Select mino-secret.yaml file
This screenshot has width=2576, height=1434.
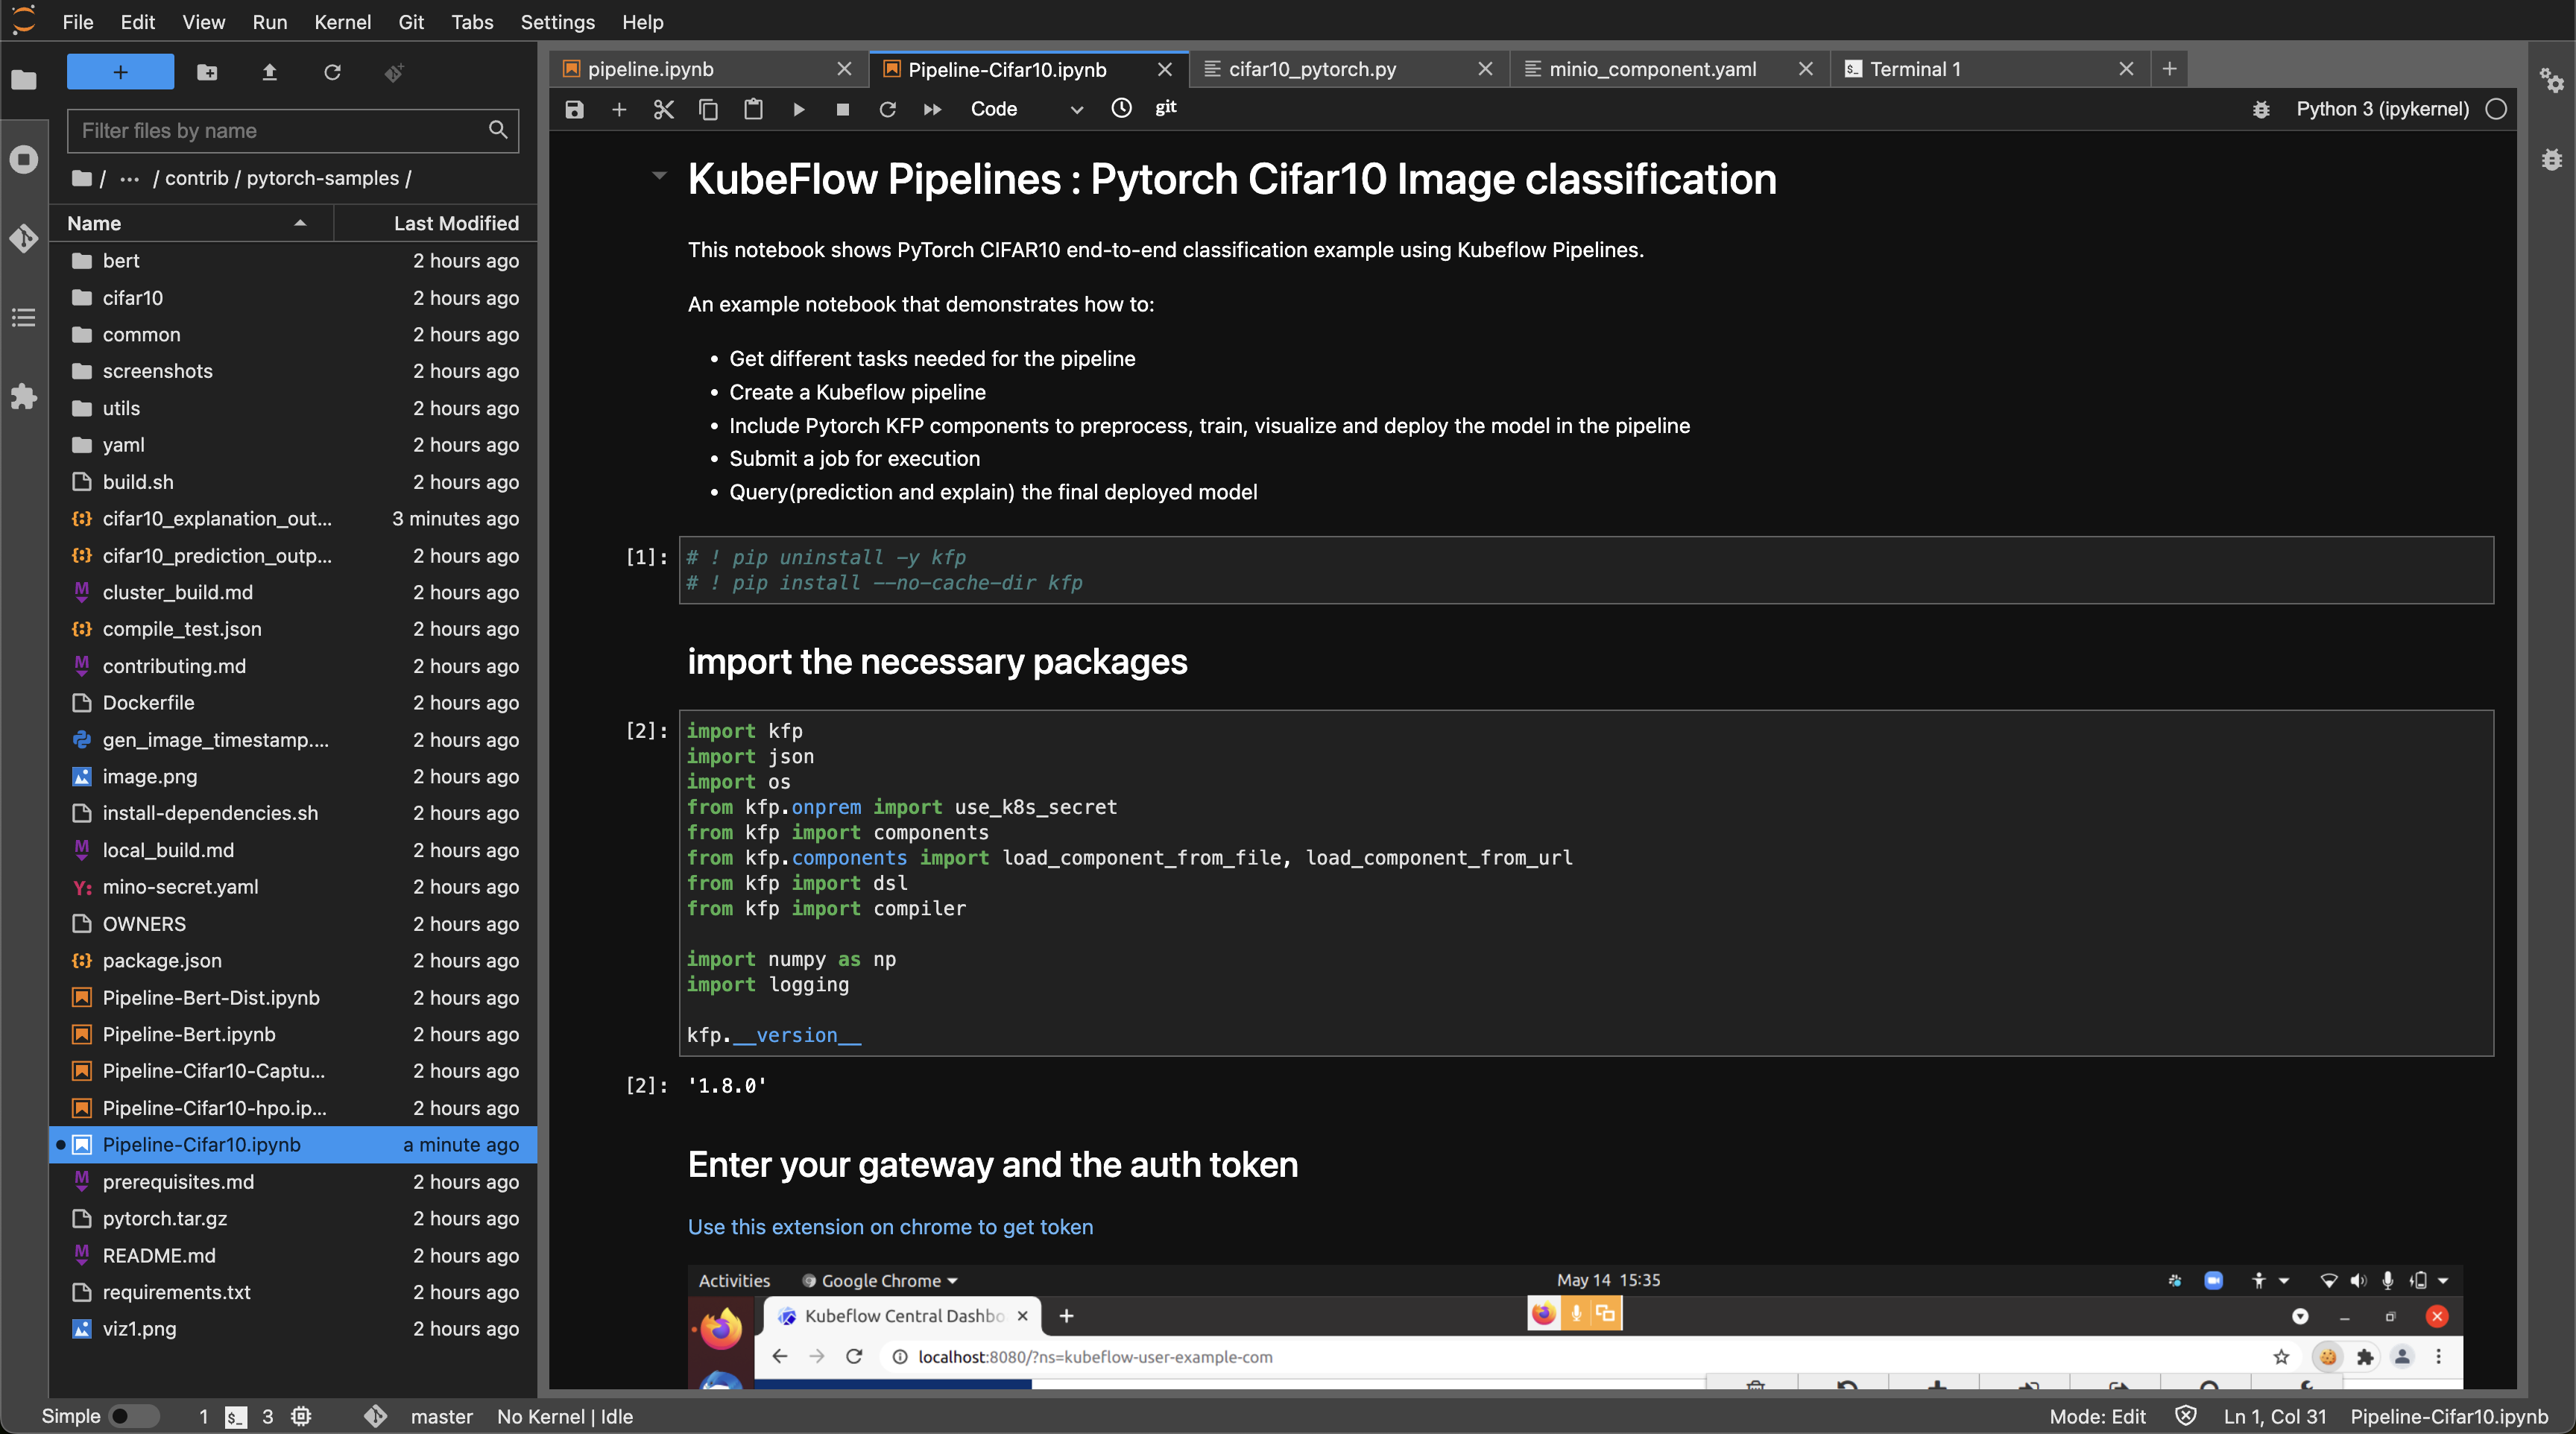(294, 887)
